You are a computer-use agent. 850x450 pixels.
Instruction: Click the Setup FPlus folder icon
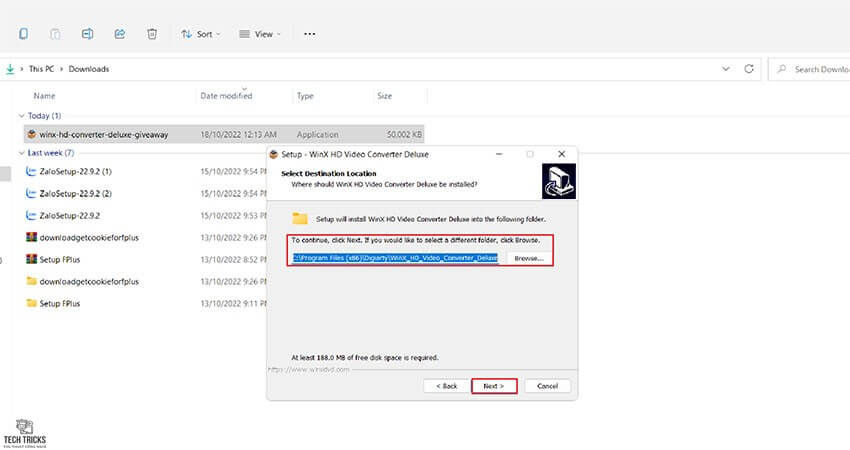(31, 304)
